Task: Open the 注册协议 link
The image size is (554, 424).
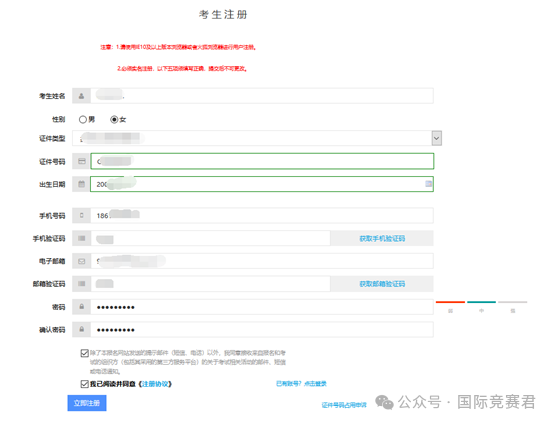Action: [155, 384]
